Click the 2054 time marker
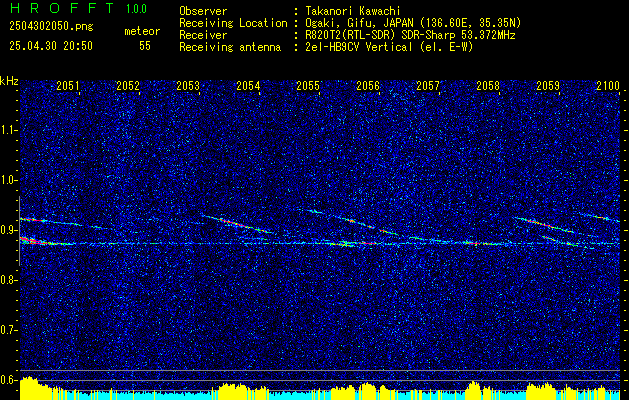629x400 pixels. tap(248, 86)
